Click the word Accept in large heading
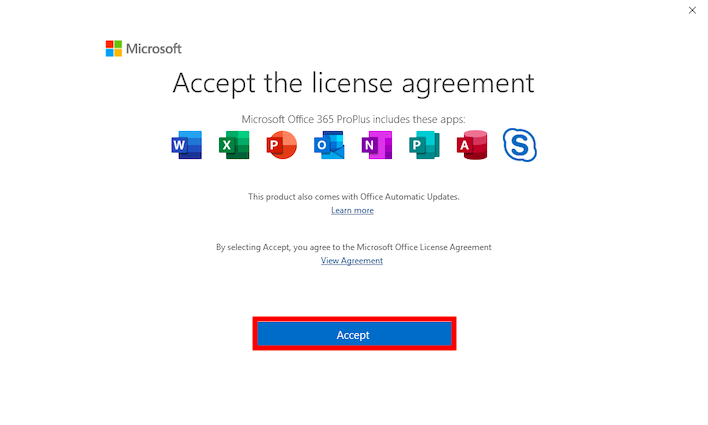Screen dimensions: 708x425 [214, 84]
